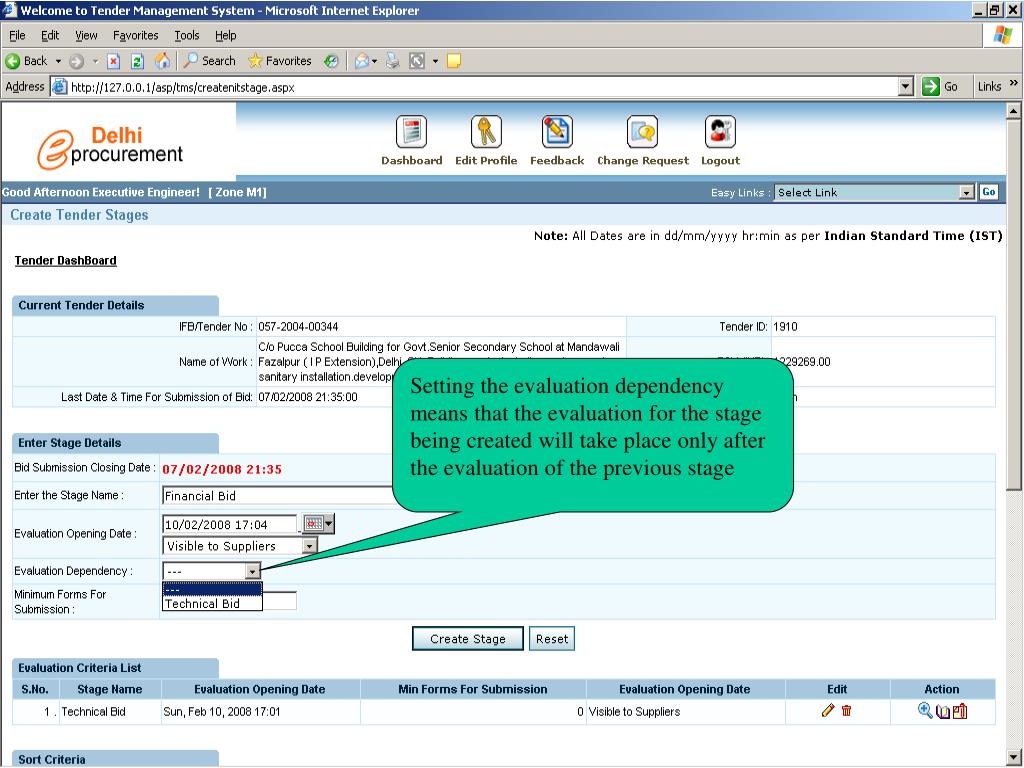The height and width of the screenshot is (768, 1024).
Task: Refresh the page in Internet Explorer
Action: [x=137, y=61]
